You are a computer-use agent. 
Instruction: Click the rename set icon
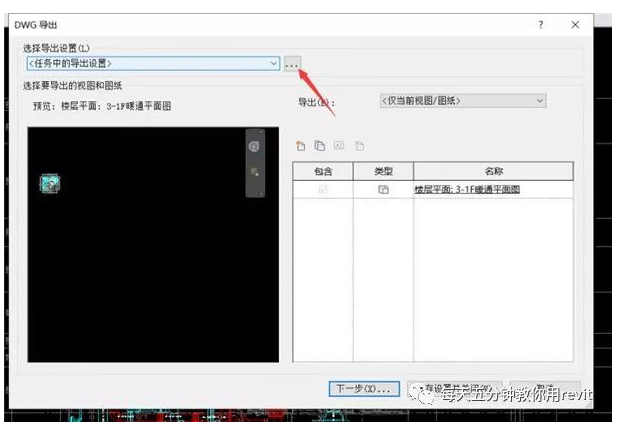coord(339,146)
